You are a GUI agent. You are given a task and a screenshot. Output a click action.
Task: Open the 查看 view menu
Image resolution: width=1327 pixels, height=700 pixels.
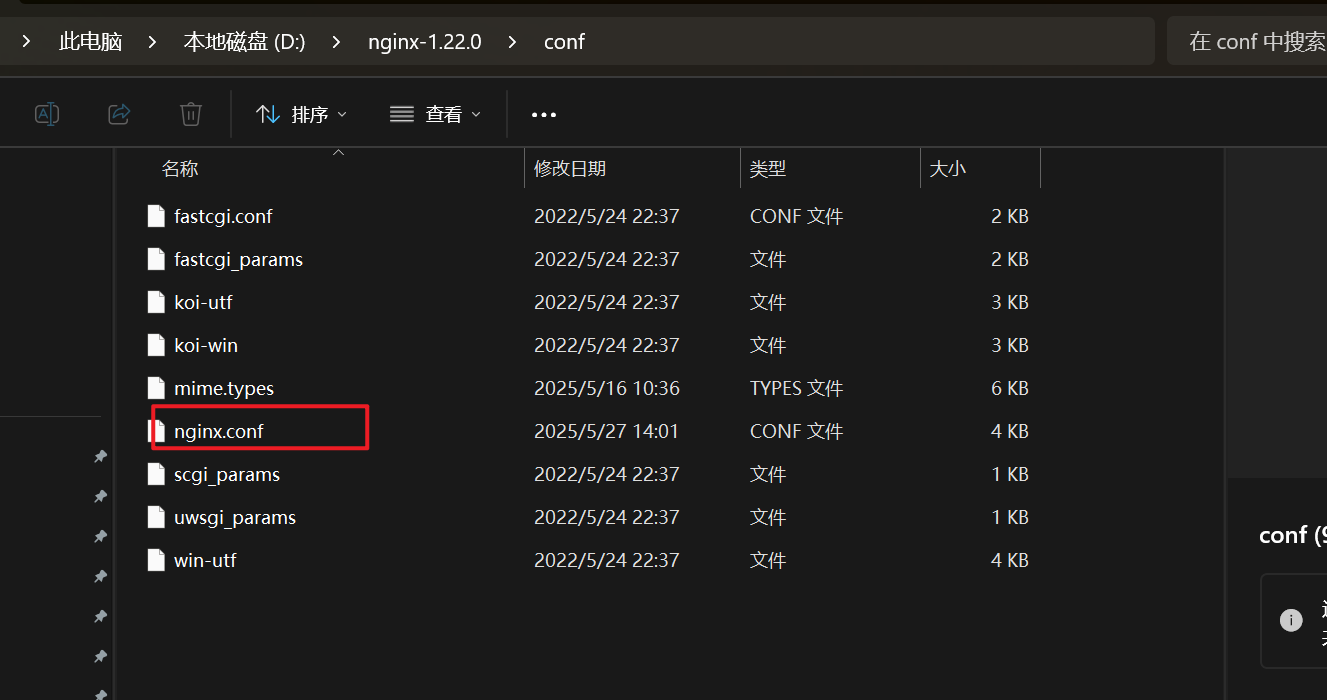coord(435,113)
